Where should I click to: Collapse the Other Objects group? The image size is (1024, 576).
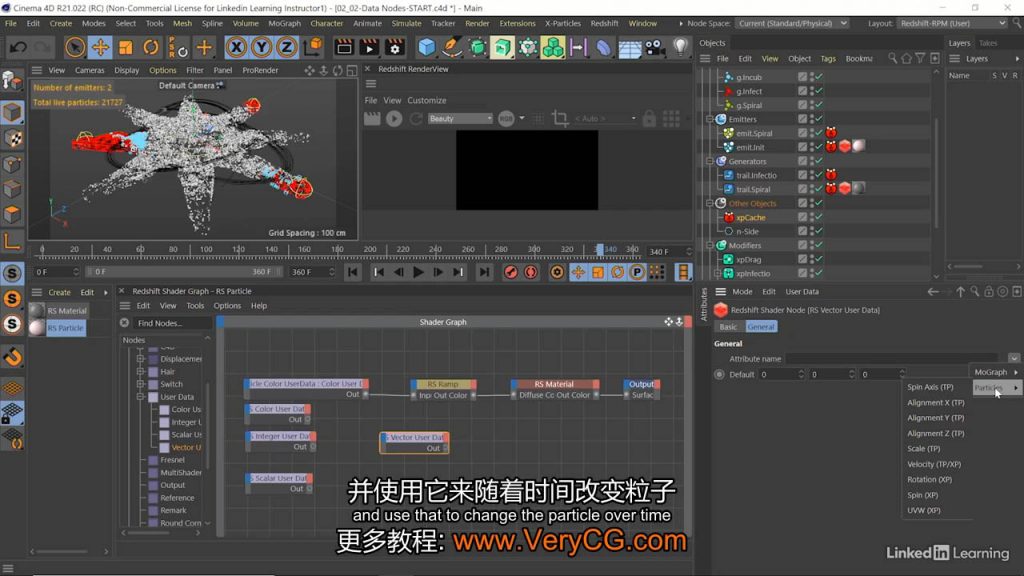click(710, 203)
